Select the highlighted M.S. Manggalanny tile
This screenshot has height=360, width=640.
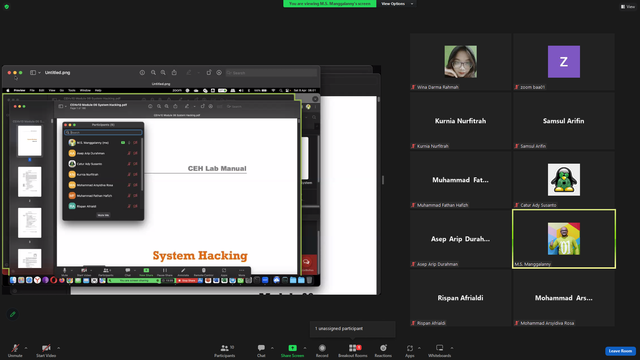pos(564,239)
